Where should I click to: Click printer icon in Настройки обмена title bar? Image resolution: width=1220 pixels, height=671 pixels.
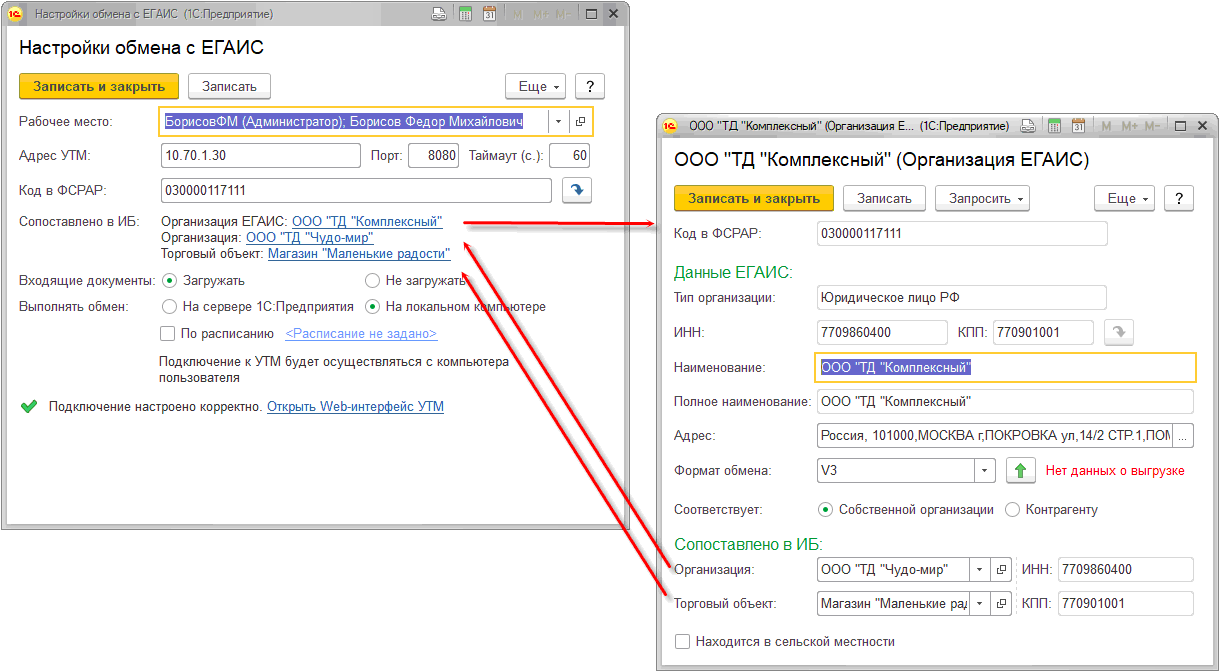[x=439, y=15]
